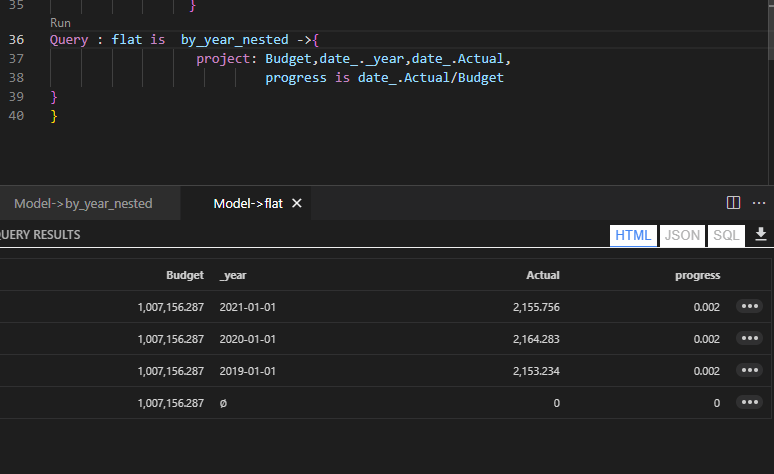Image resolution: width=774 pixels, height=474 pixels.
Task: Click the Run code lens above the query
Action: 60,22
